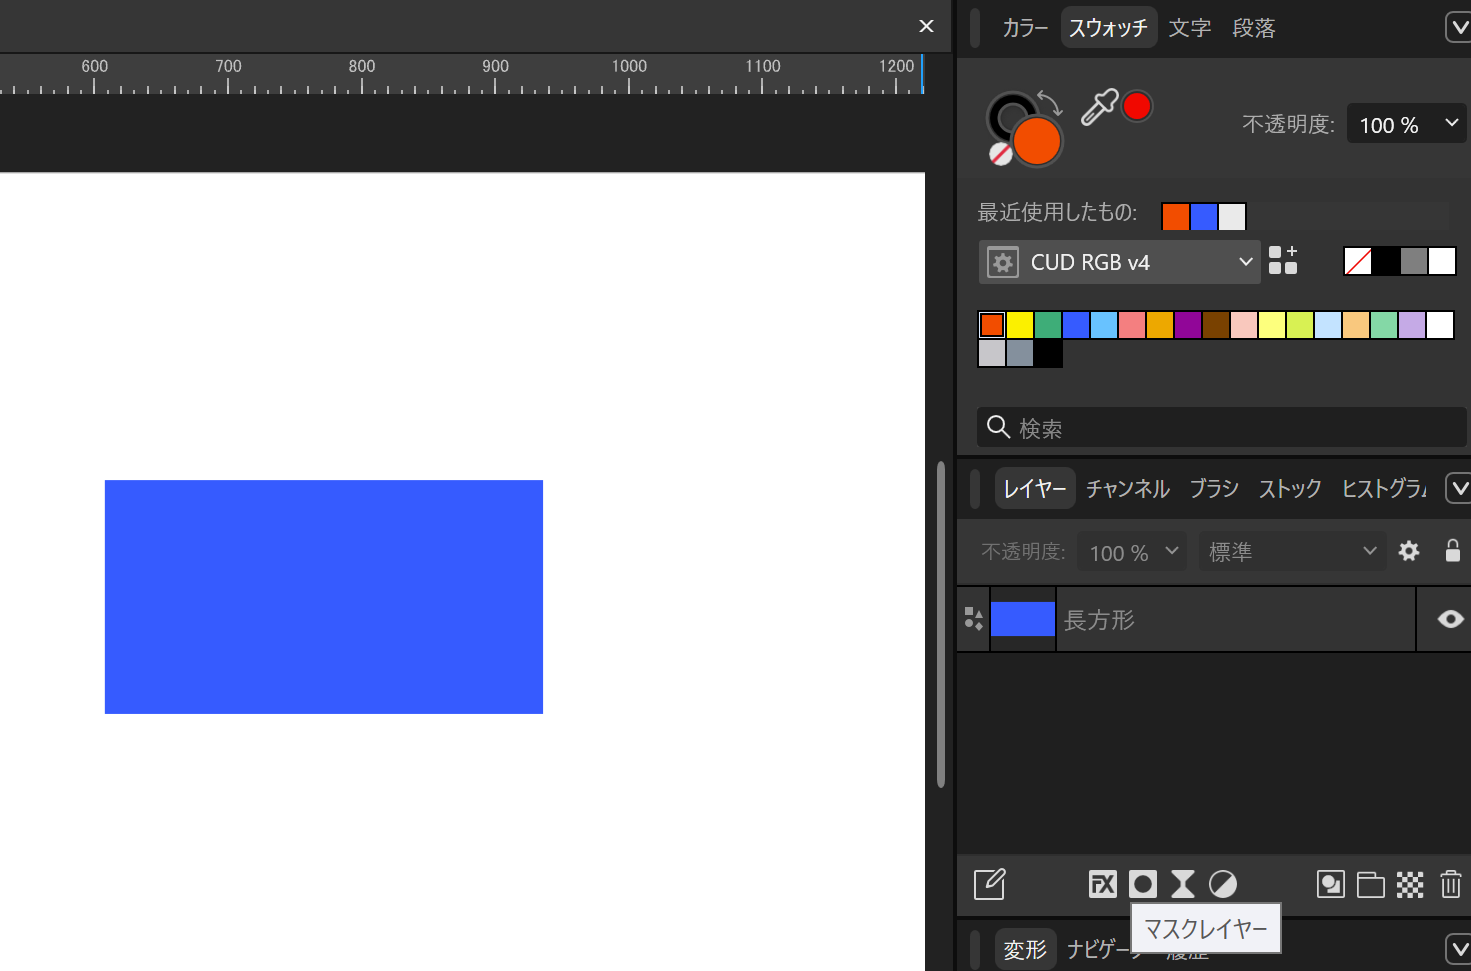Click the blue 長方形 layer thumbnail

[1023, 619]
